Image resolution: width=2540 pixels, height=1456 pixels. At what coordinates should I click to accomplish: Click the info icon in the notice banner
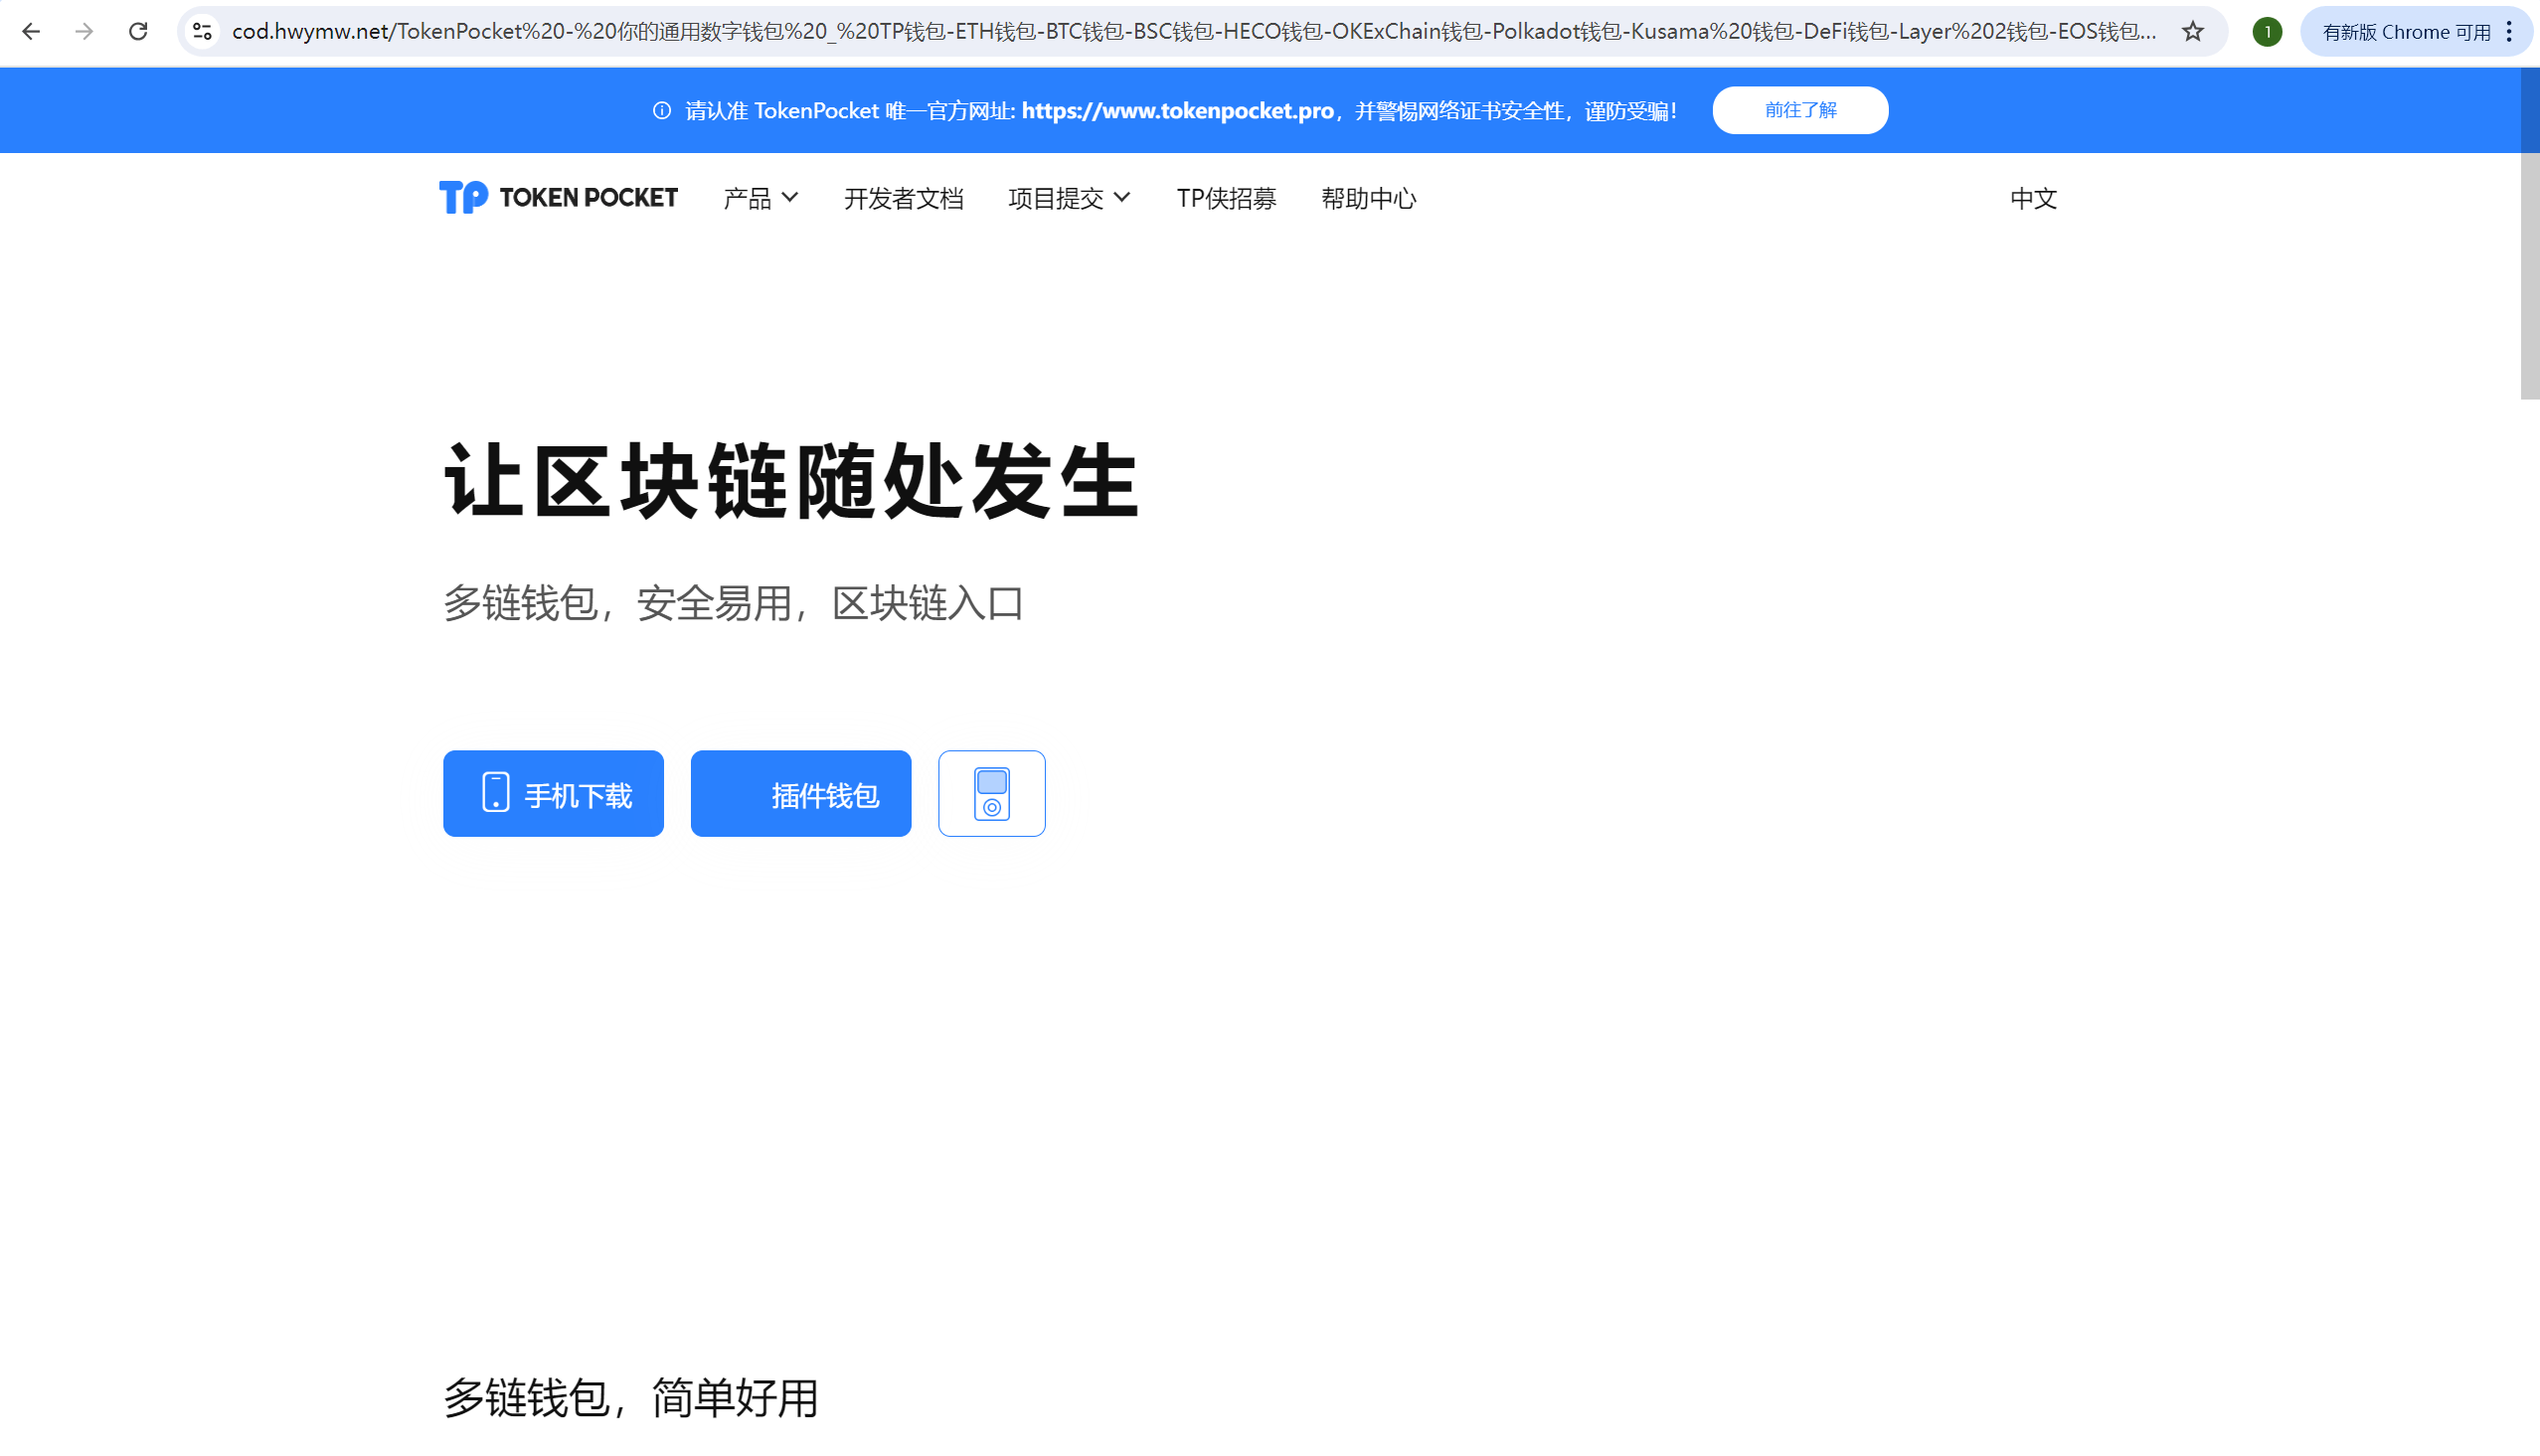[661, 111]
